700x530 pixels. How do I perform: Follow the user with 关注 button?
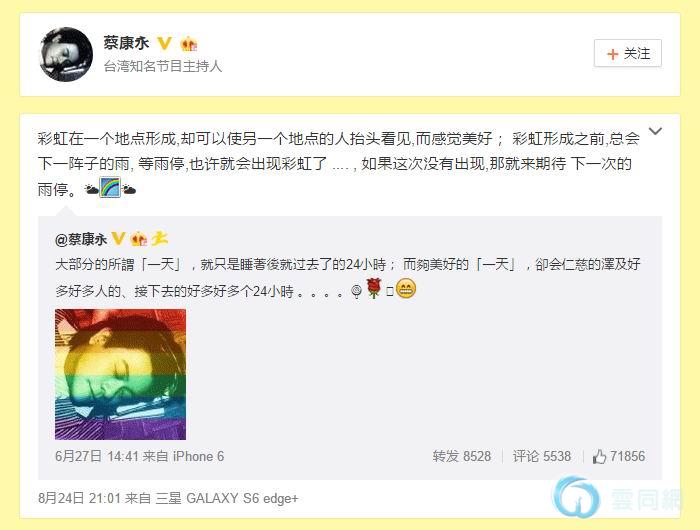point(628,54)
